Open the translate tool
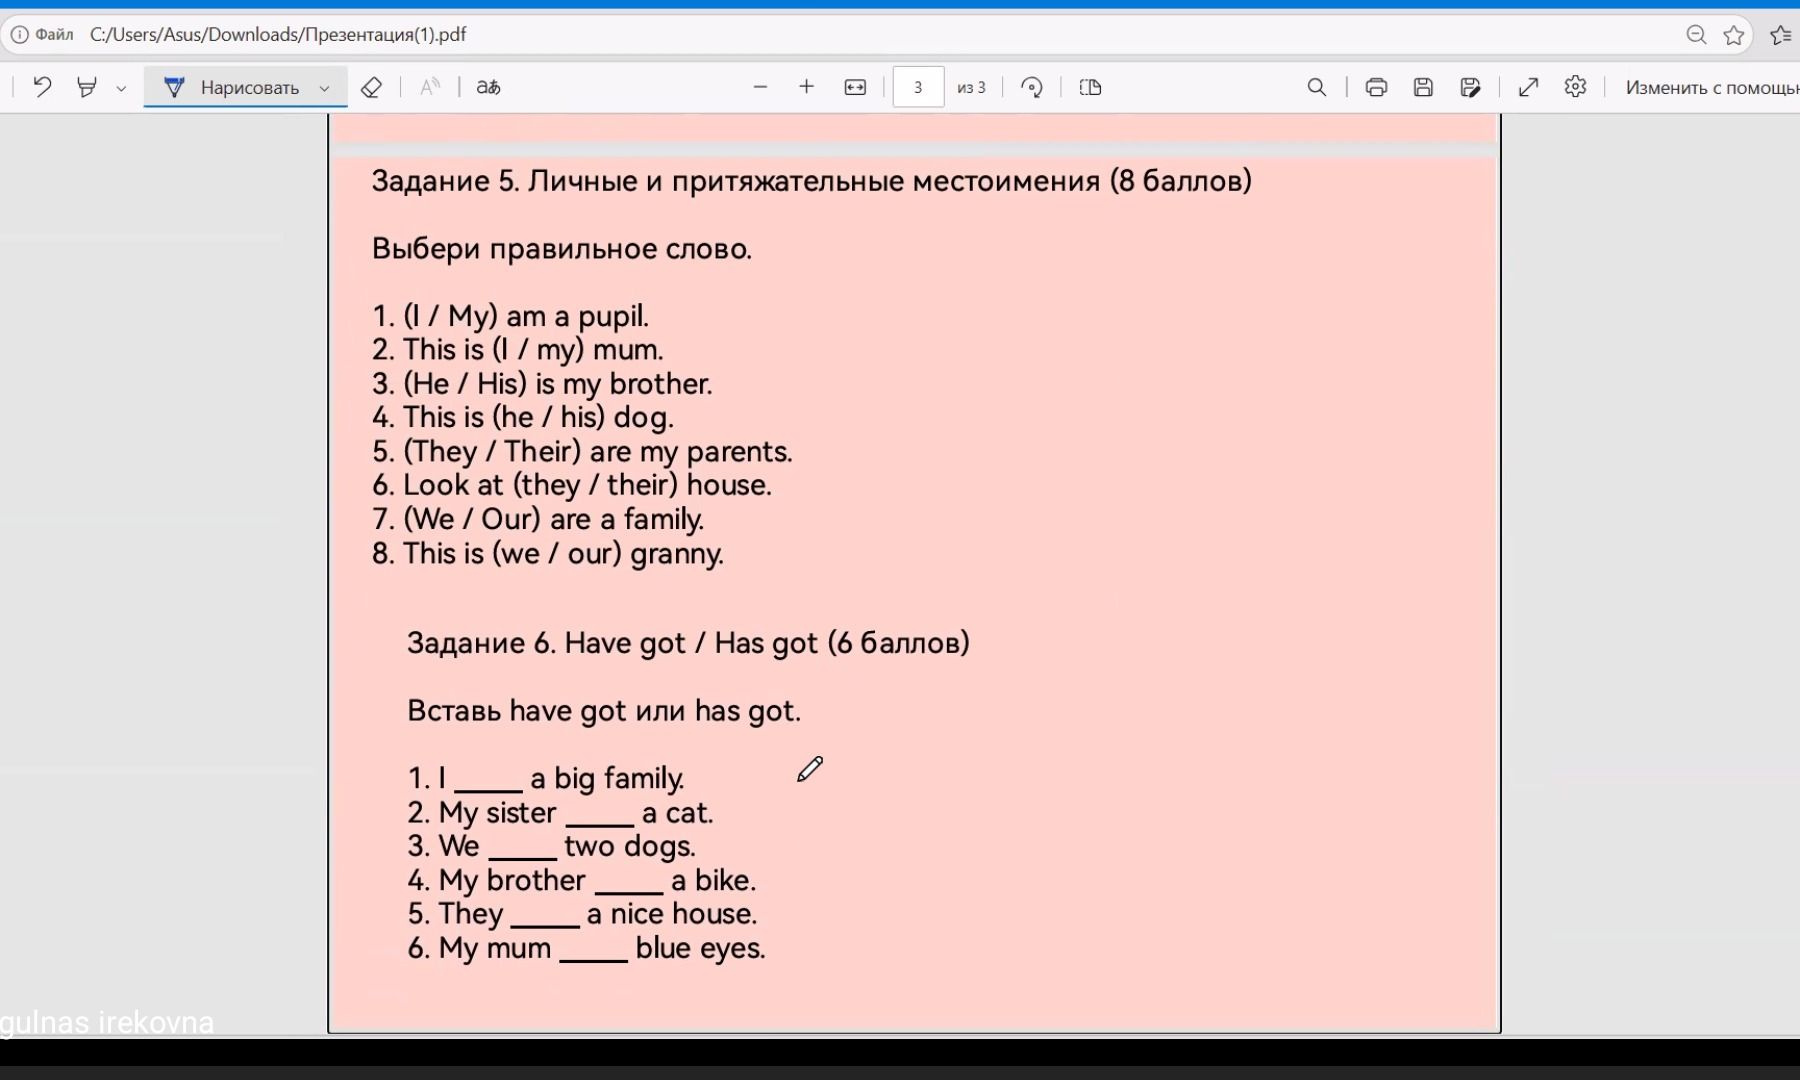The height and width of the screenshot is (1080, 1800). coord(488,87)
